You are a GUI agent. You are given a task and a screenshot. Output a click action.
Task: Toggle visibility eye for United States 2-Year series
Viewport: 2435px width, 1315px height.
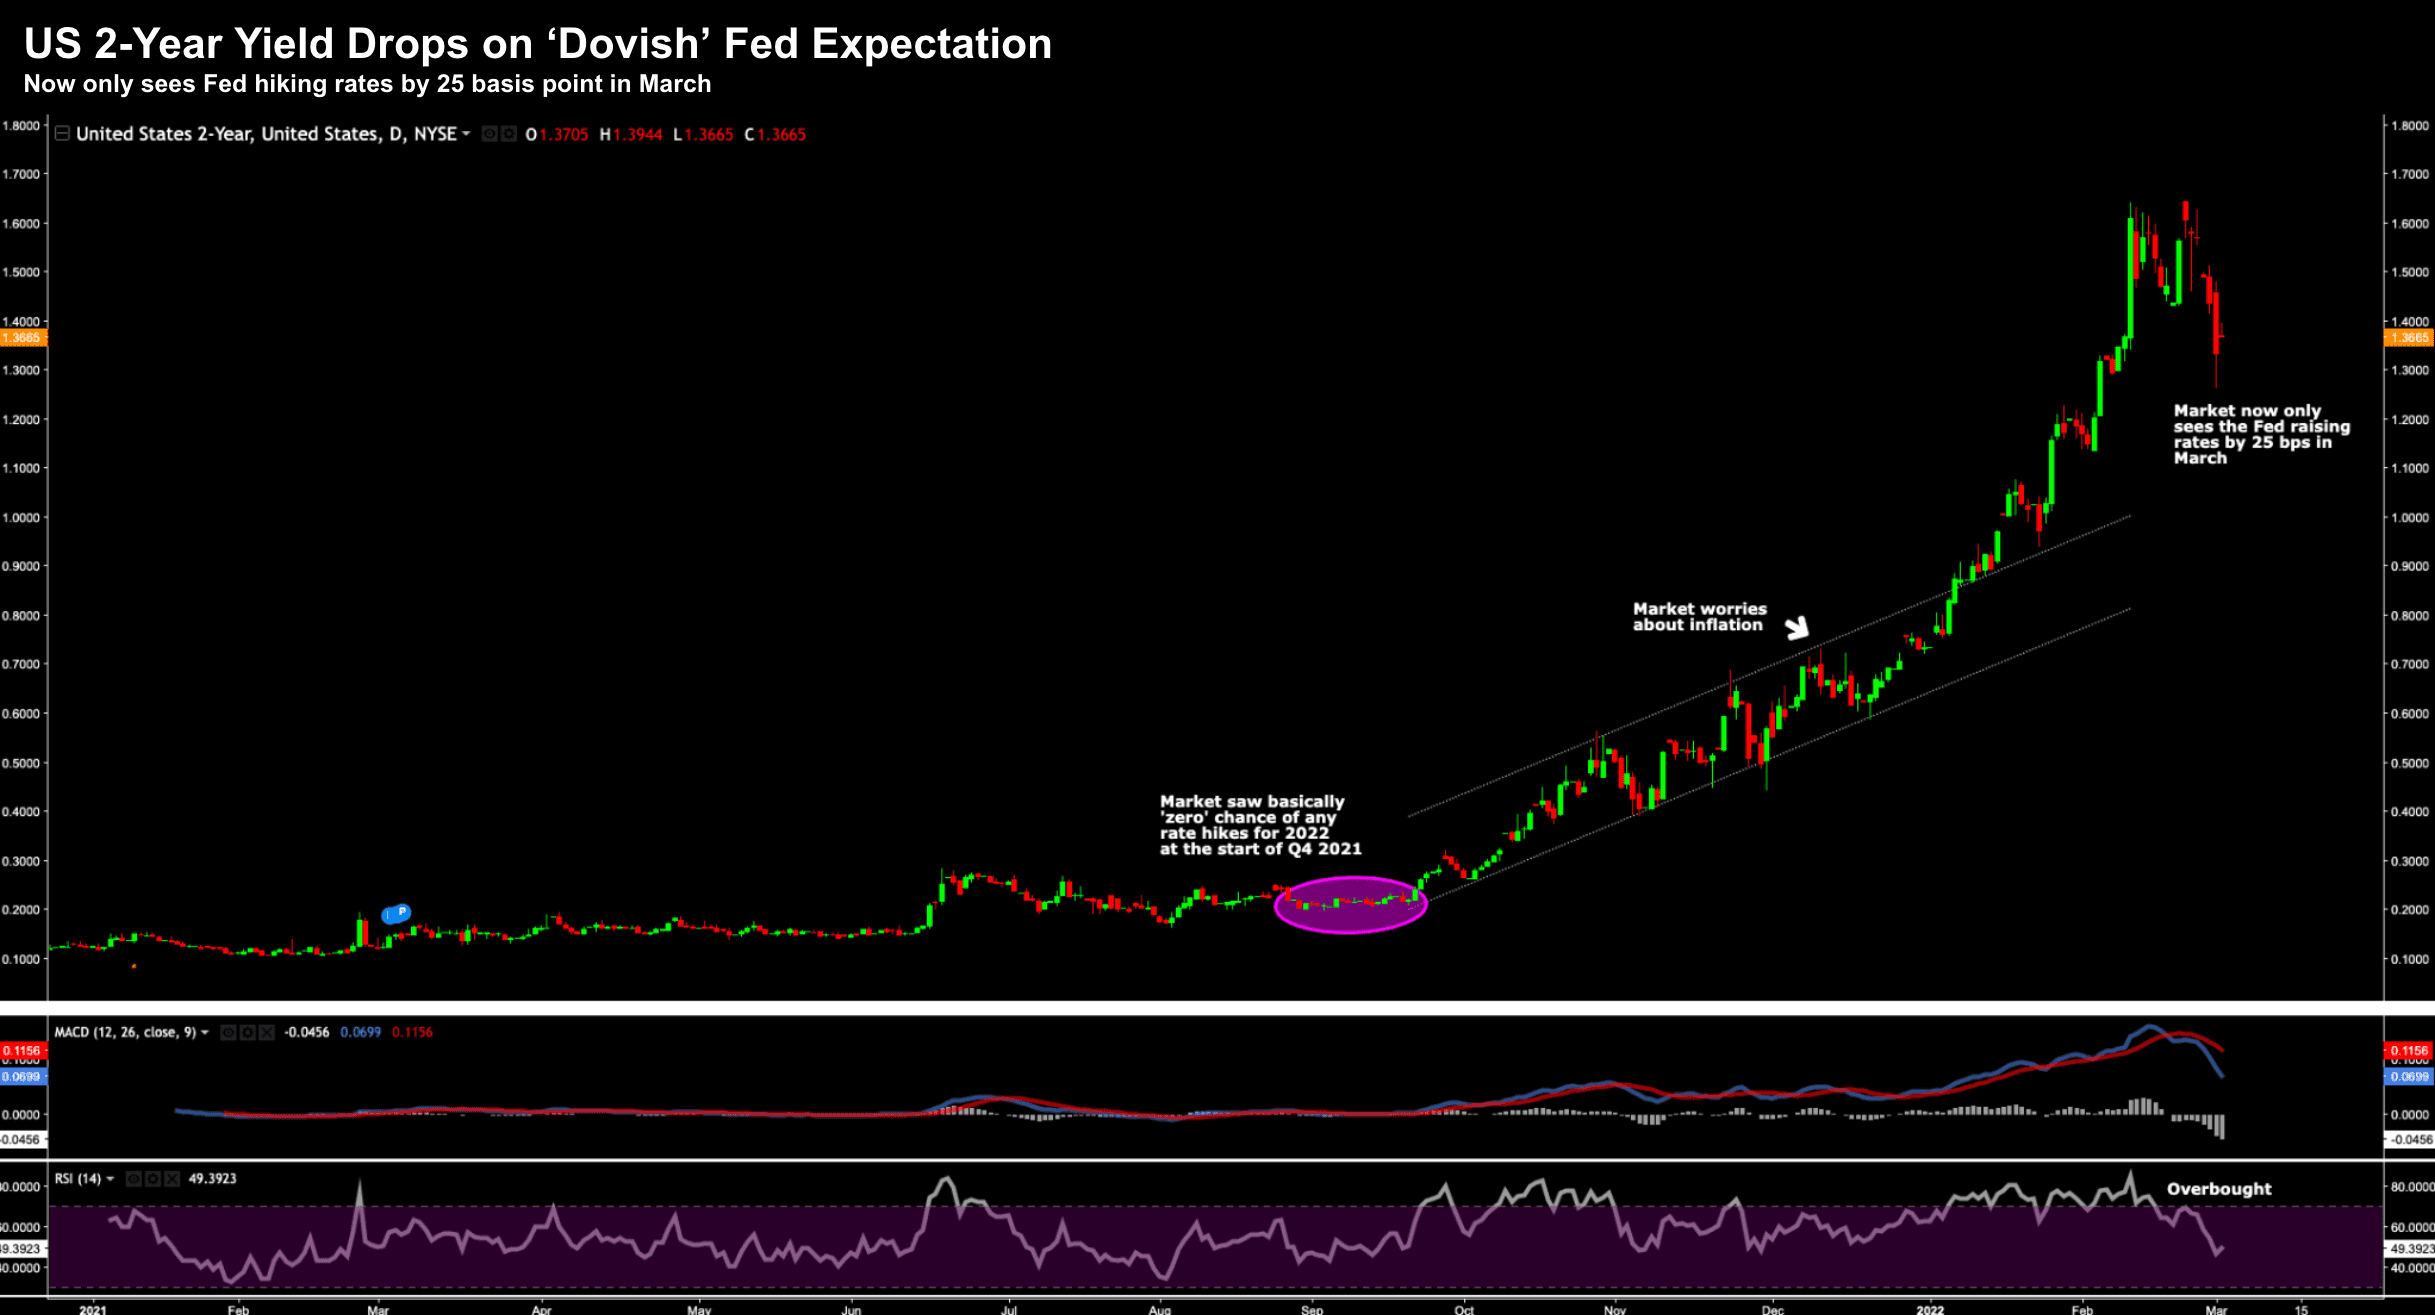point(490,134)
